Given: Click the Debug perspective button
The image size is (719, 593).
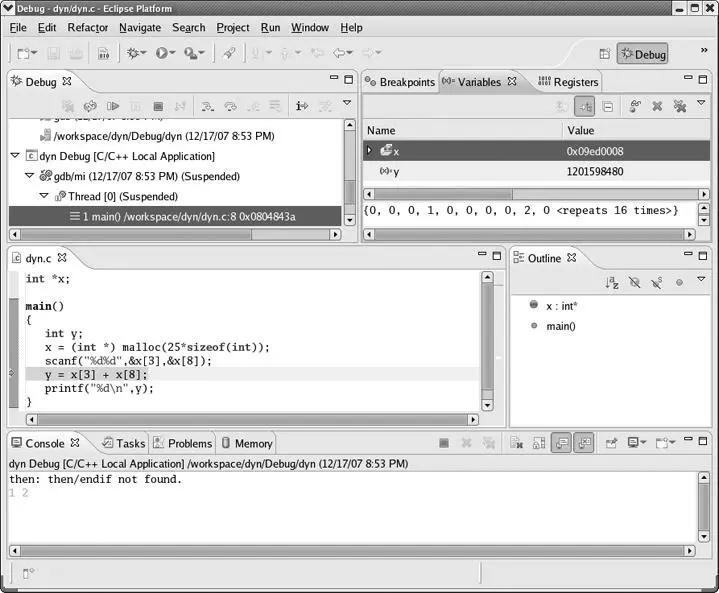Looking at the screenshot, I should 642,54.
